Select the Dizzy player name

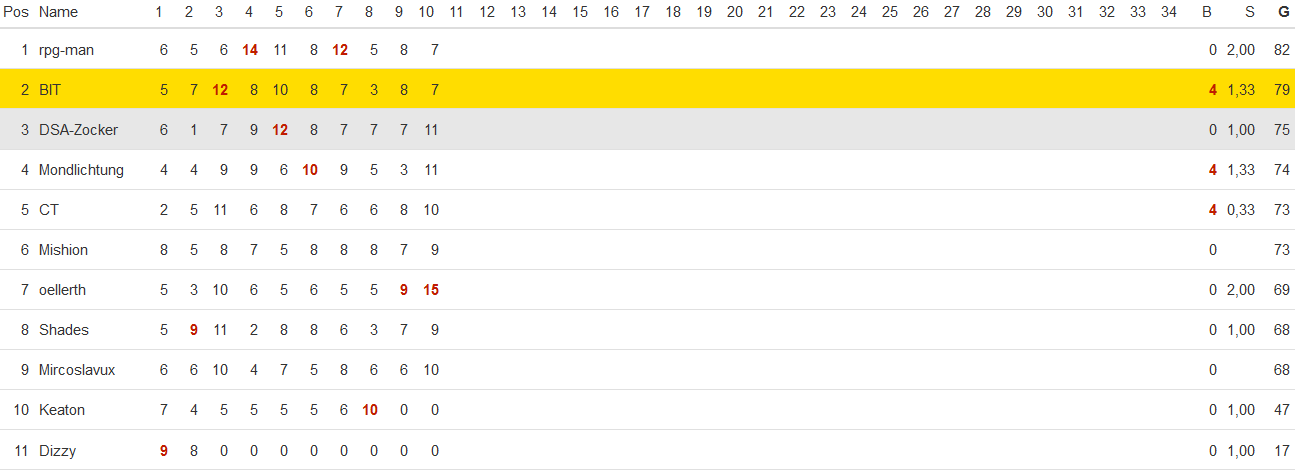point(57,451)
